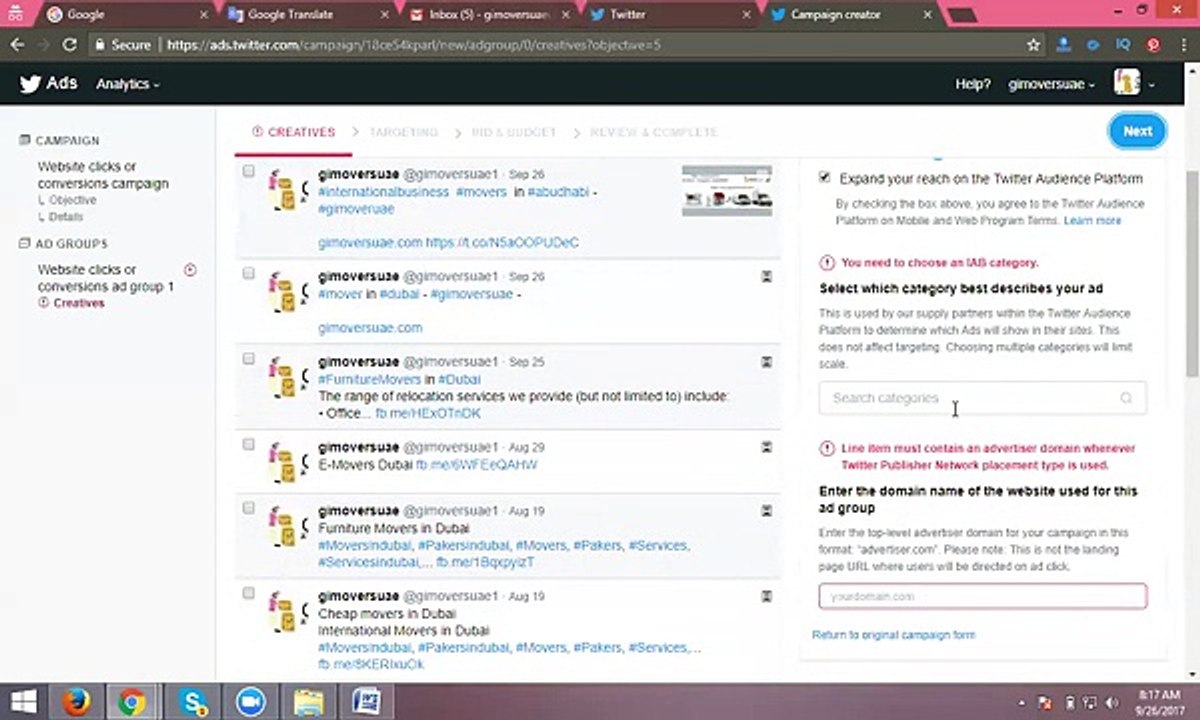Open Website clicks or conversions campaign
1200x720 pixels.
103,175
